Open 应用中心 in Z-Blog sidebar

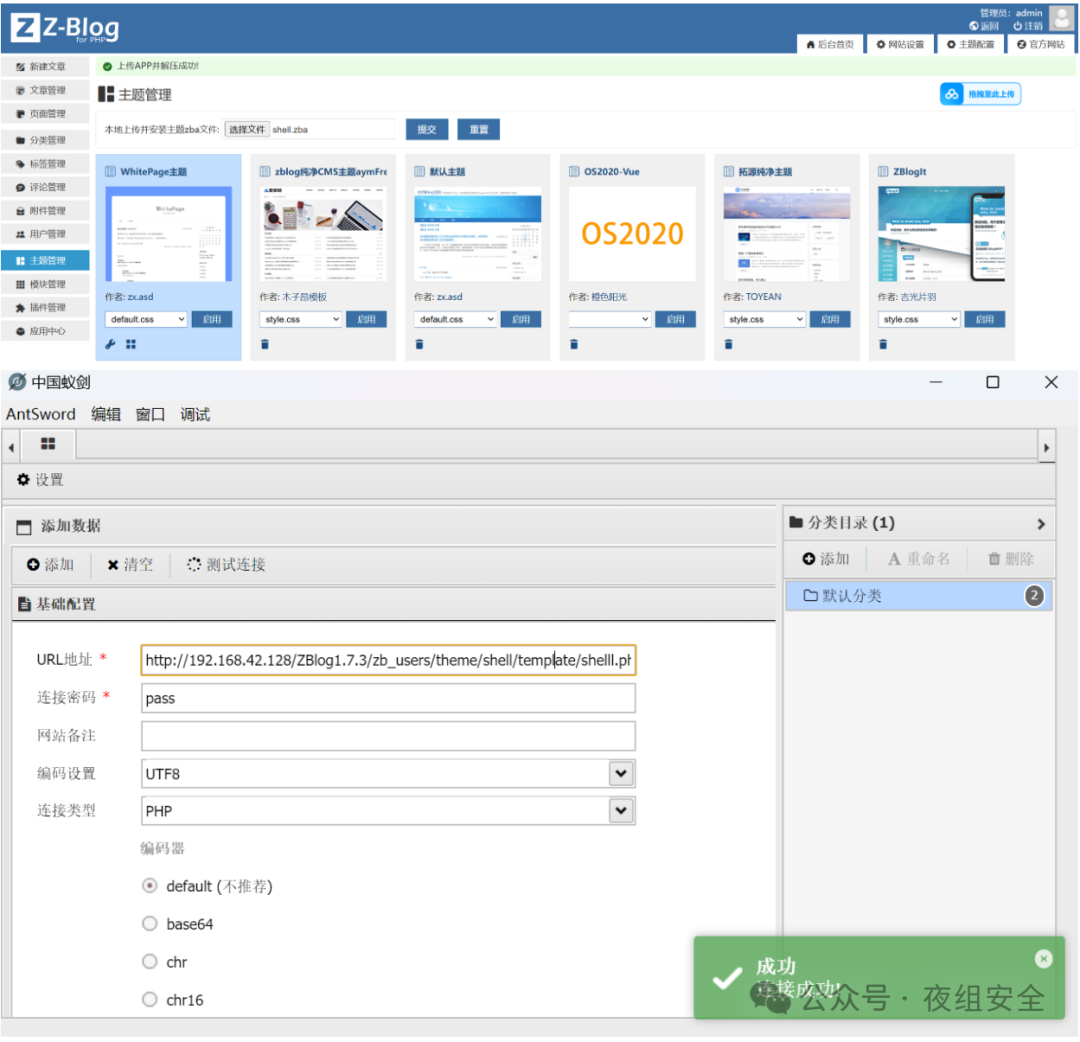point(45,331)
